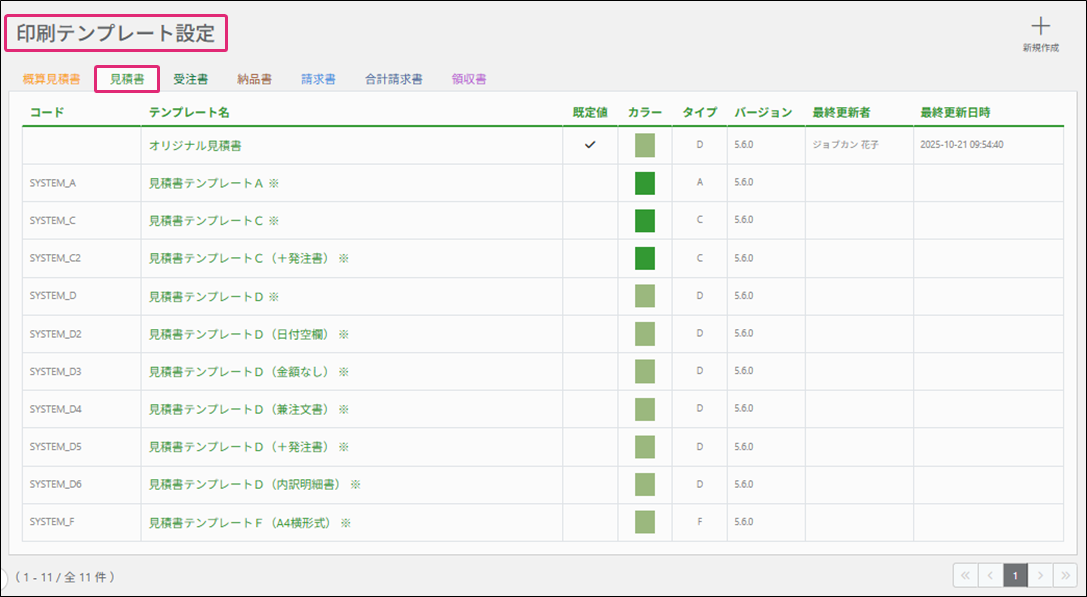
Task: Click the dark green swatch for SYSTEM_A
Action: click(x=644, y=183)
